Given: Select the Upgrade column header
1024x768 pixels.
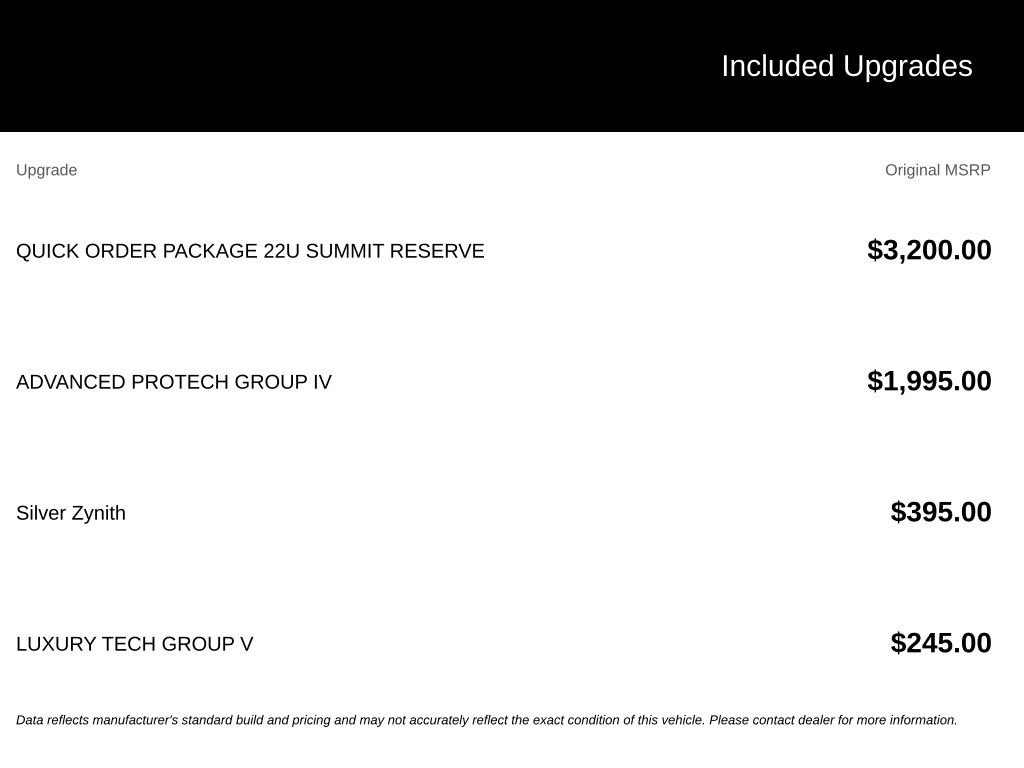Looking at the screenshot, I should click(46, 170).
